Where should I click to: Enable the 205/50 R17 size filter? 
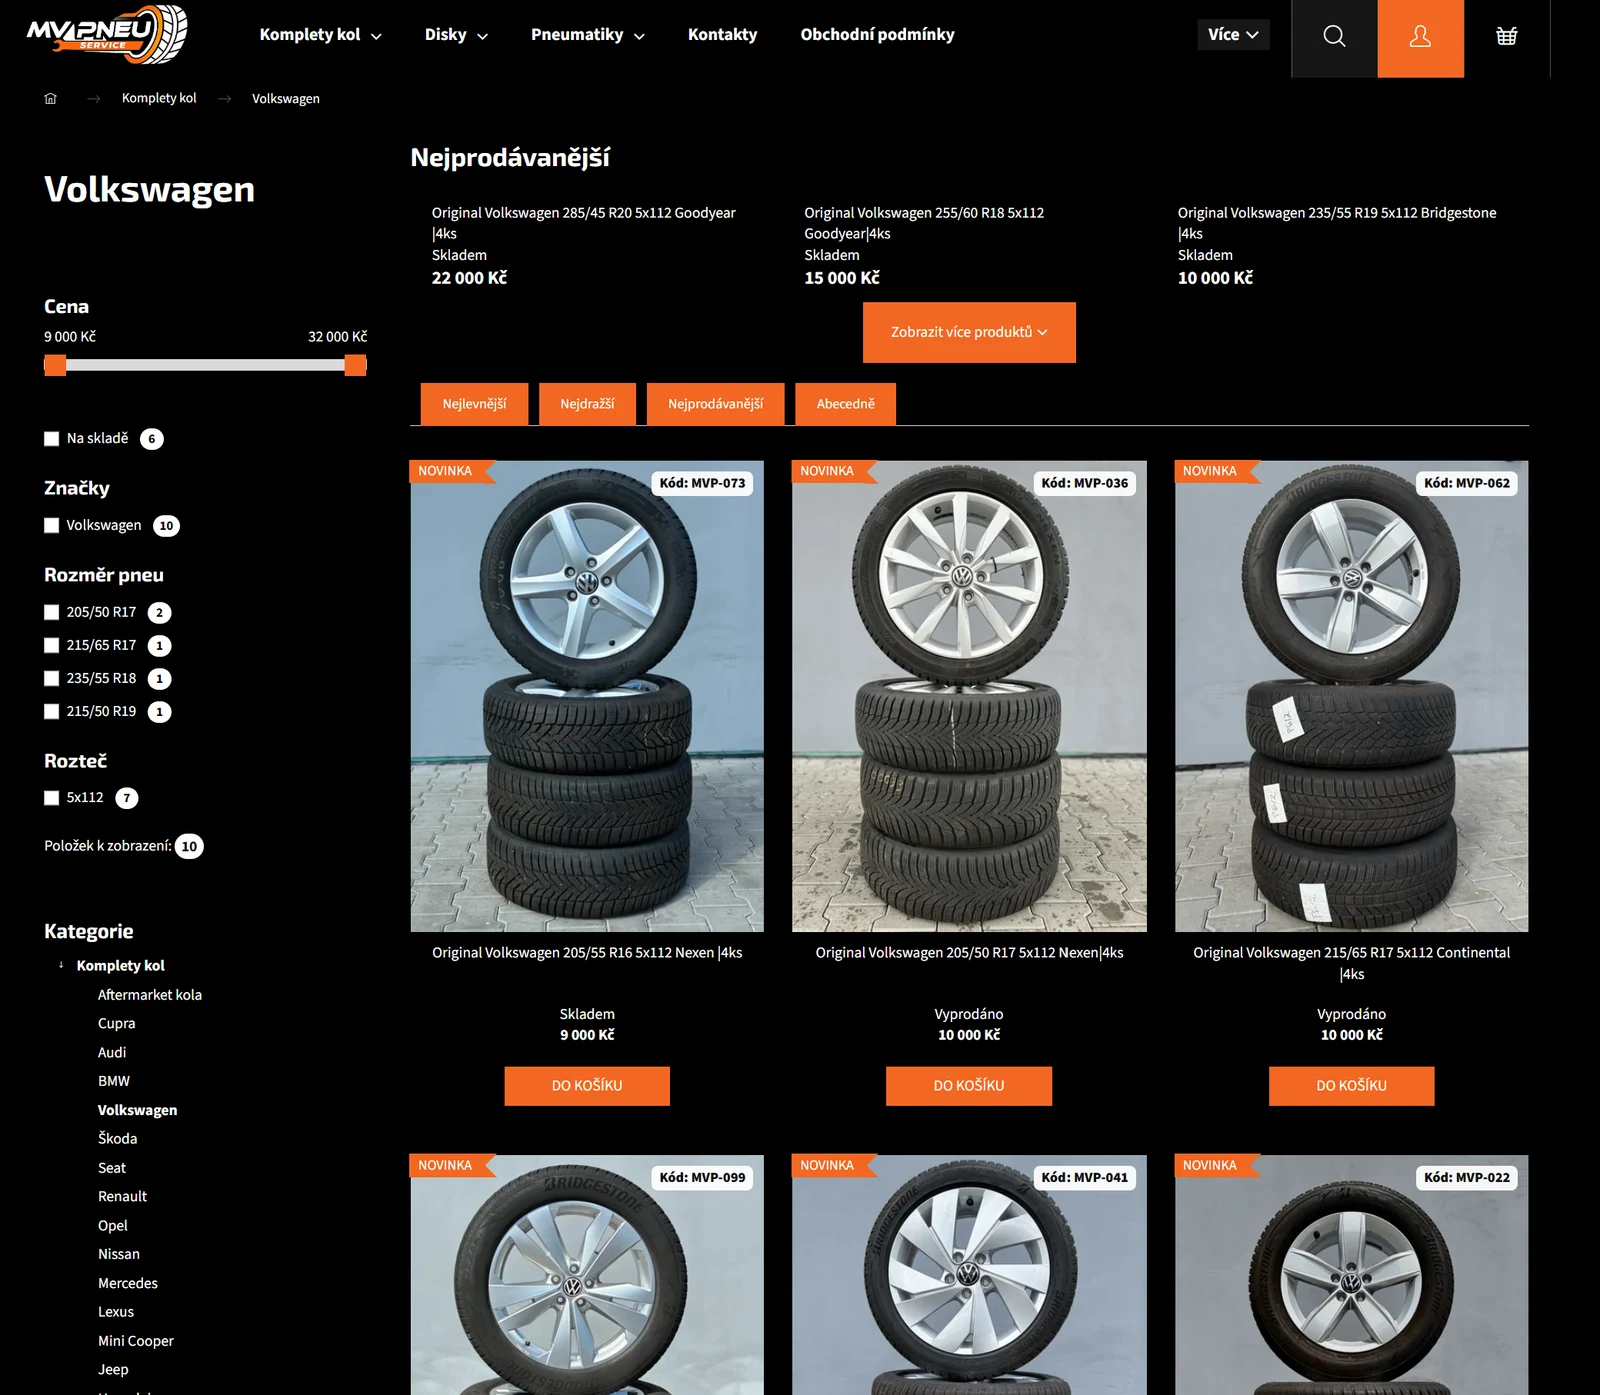pos(52,613)
